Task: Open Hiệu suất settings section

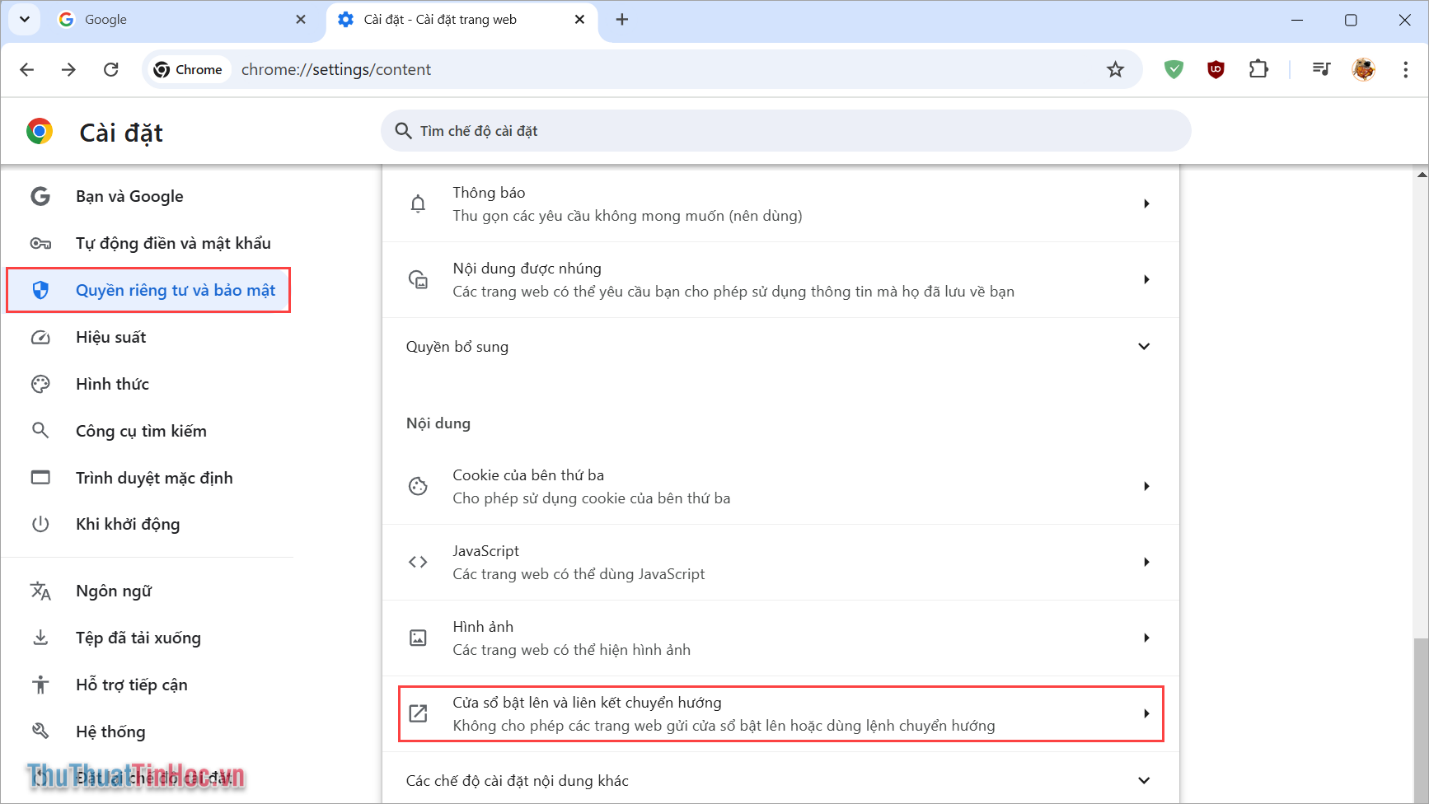Action: 110,338
